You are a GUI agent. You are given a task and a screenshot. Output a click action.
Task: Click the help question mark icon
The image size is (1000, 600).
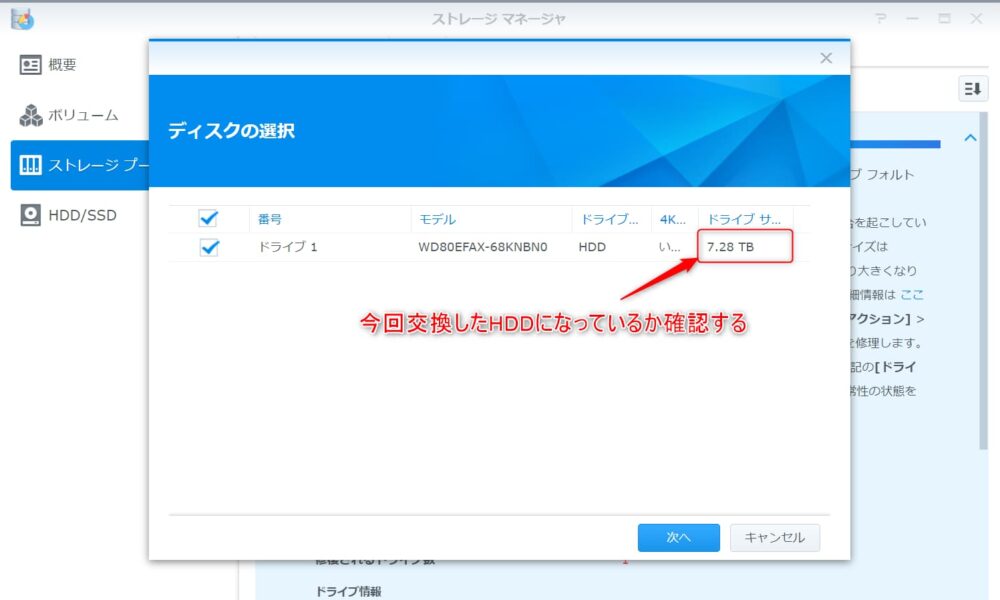881,18
